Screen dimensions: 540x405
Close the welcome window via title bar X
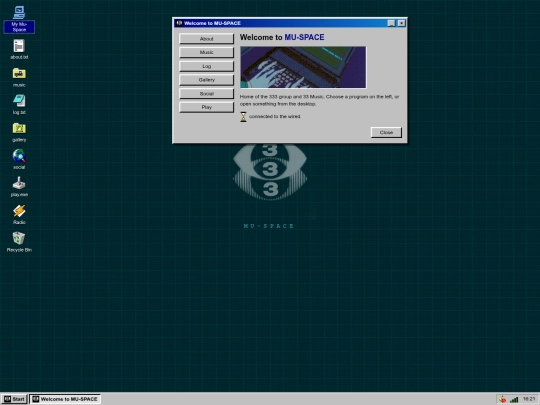click(x=401, y=23)
